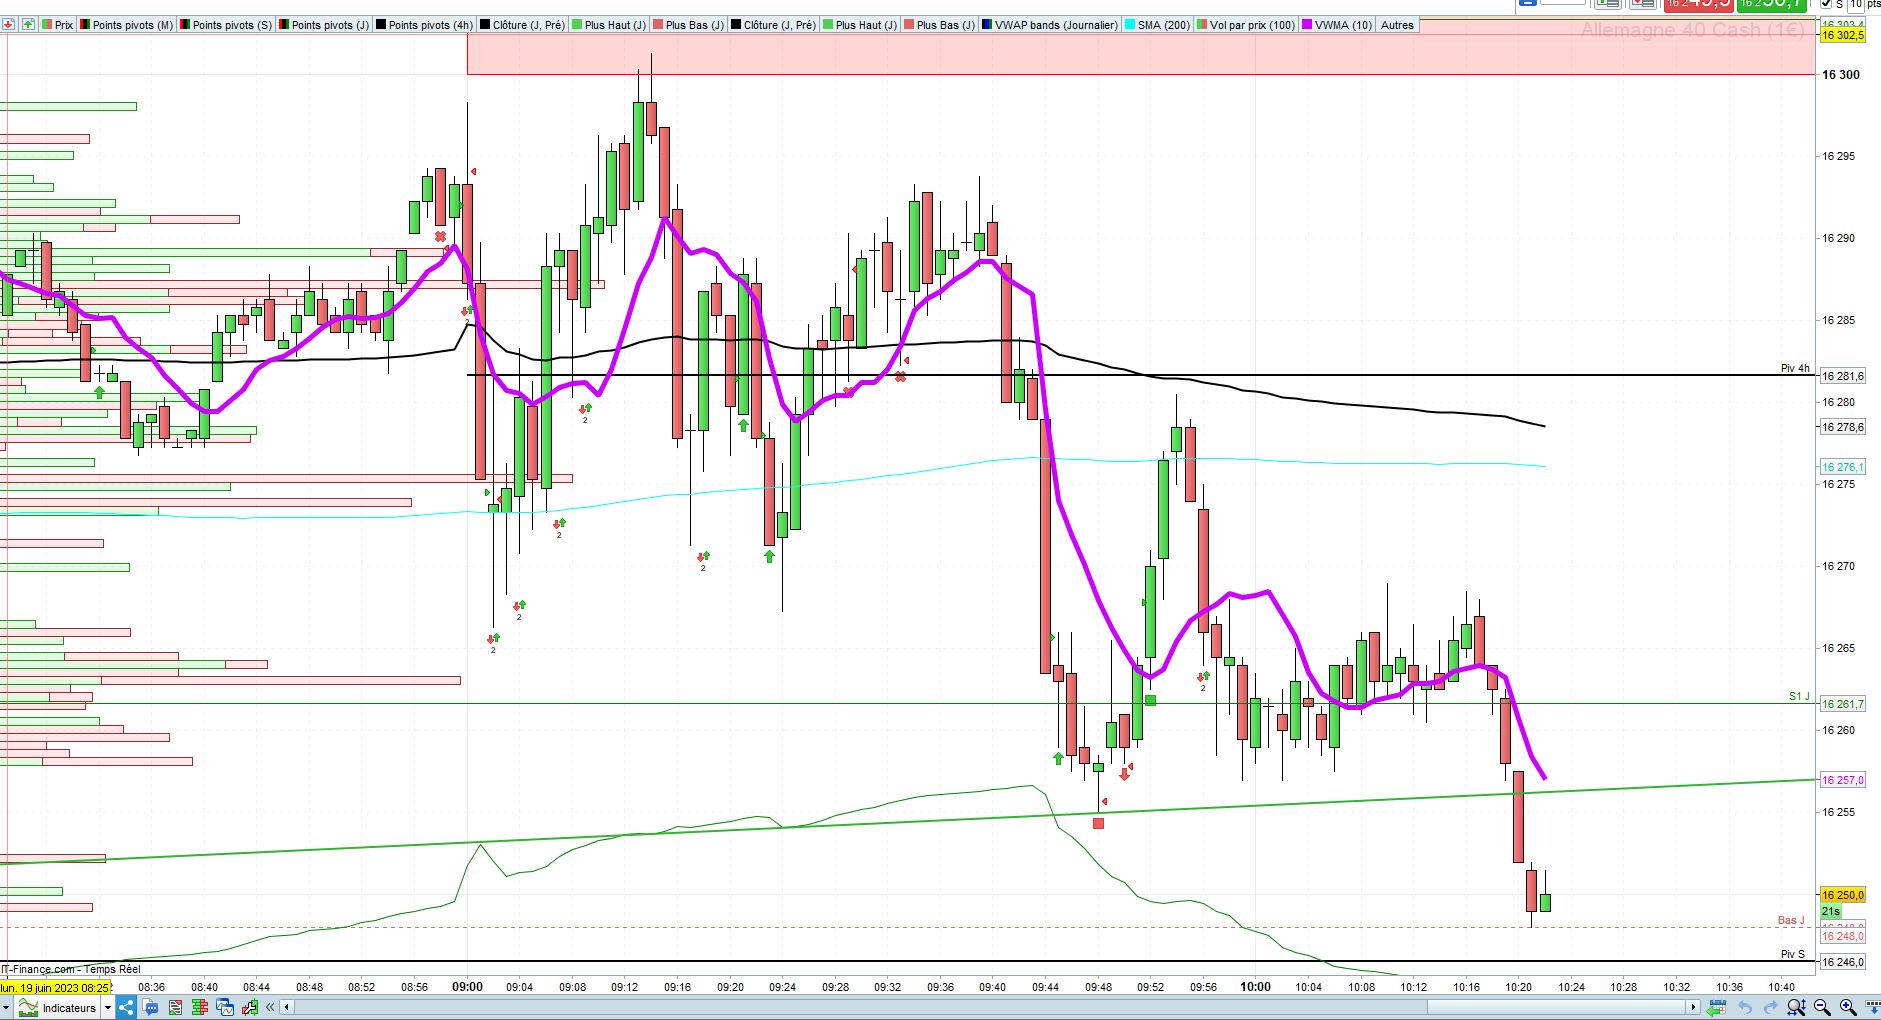Open the small dropdown arrow left of Indicateurs

7,1007
